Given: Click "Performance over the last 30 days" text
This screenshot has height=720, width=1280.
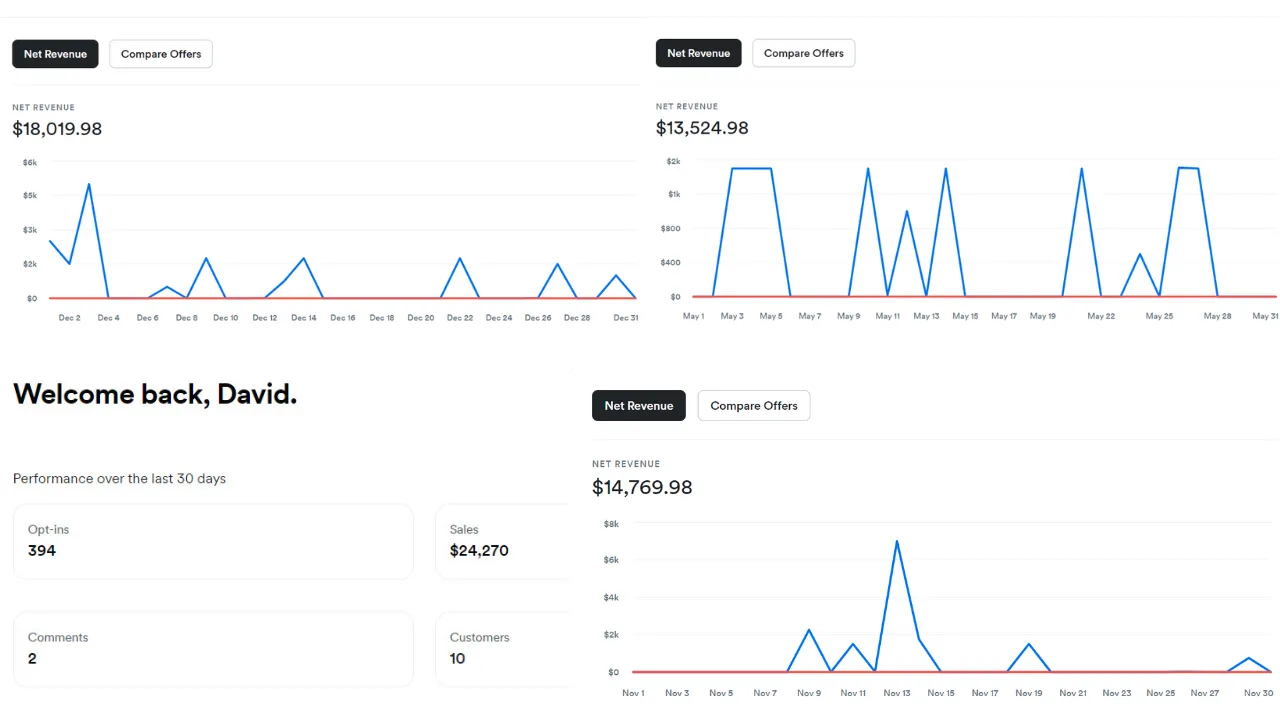Looking at the screenshot, I should [x=119, y=479].
